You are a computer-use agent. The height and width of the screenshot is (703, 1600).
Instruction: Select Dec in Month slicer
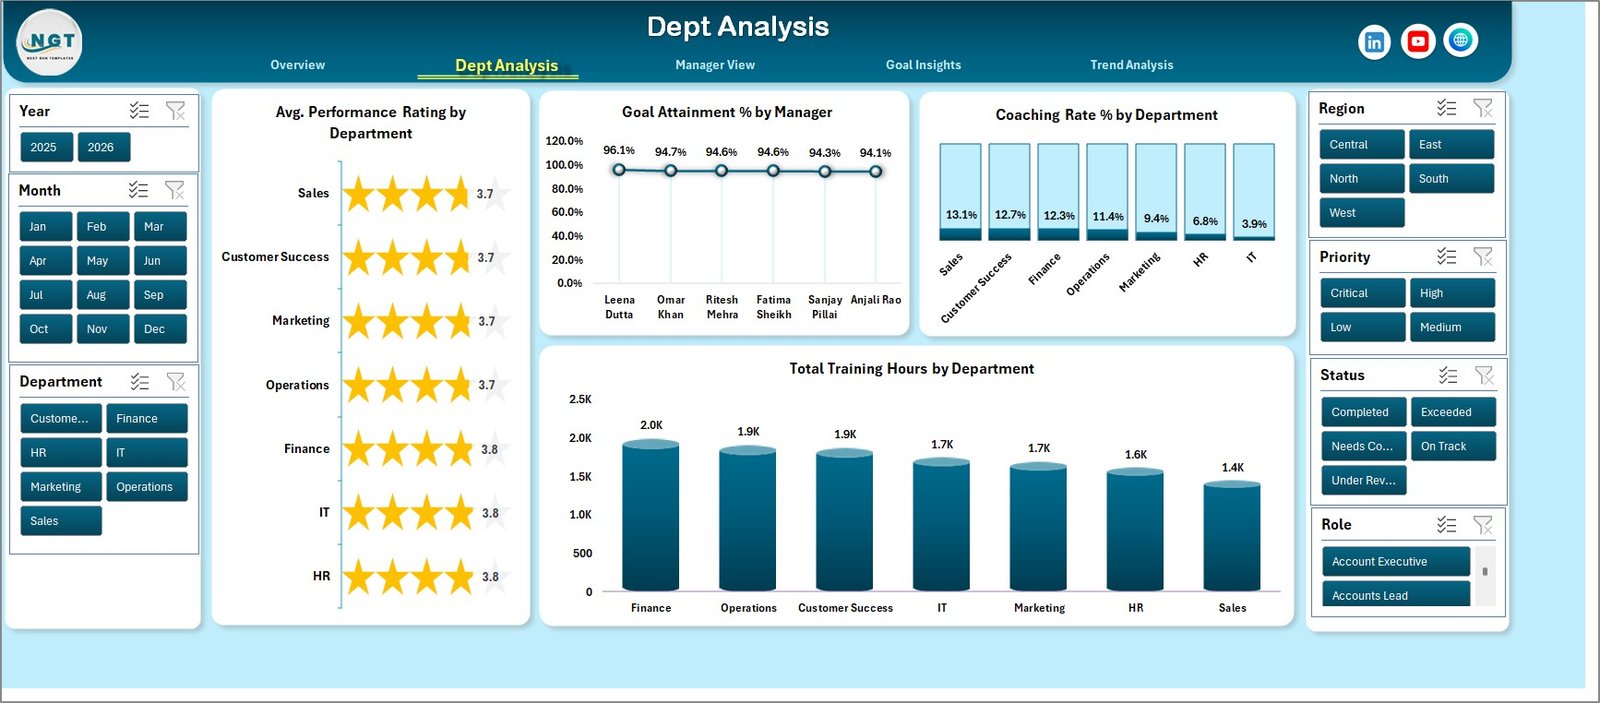160,329
